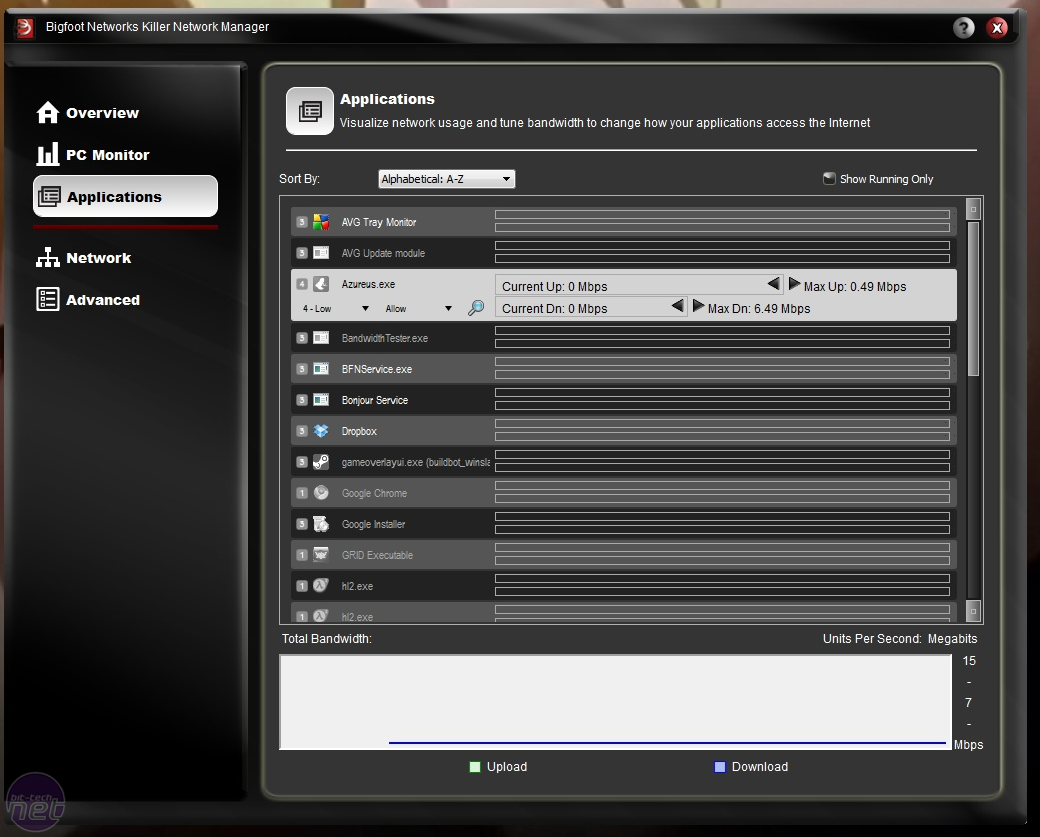
Task: Click the Download legend color swatch
Action: tap(720, 767)
